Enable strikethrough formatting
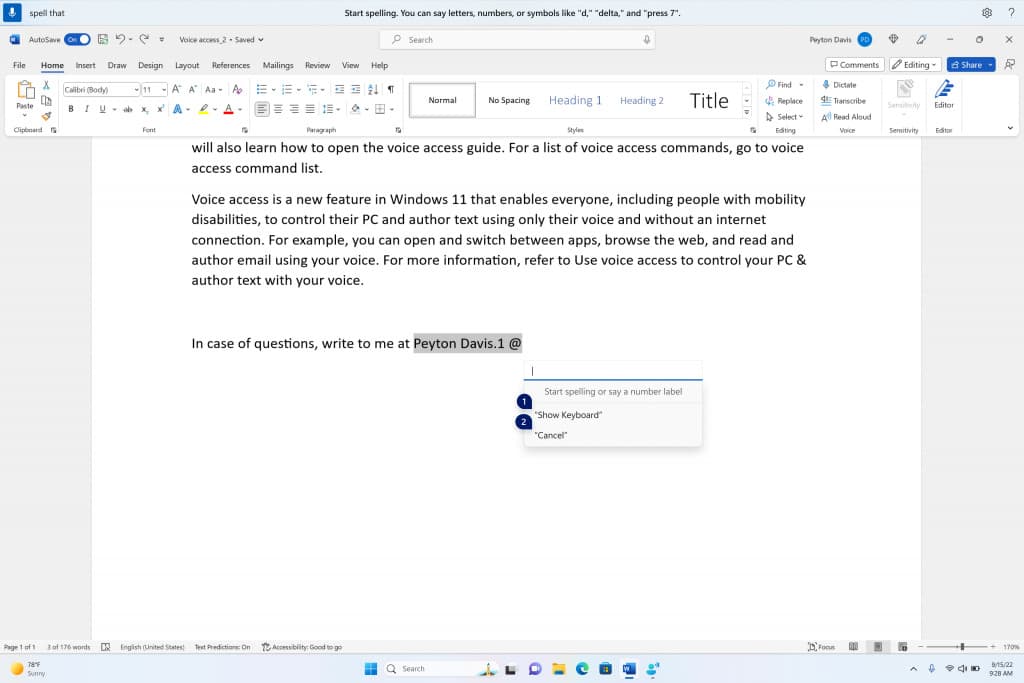Image resolution: width=1024 pixels, height=683 pixels. [x=127, y=108]
